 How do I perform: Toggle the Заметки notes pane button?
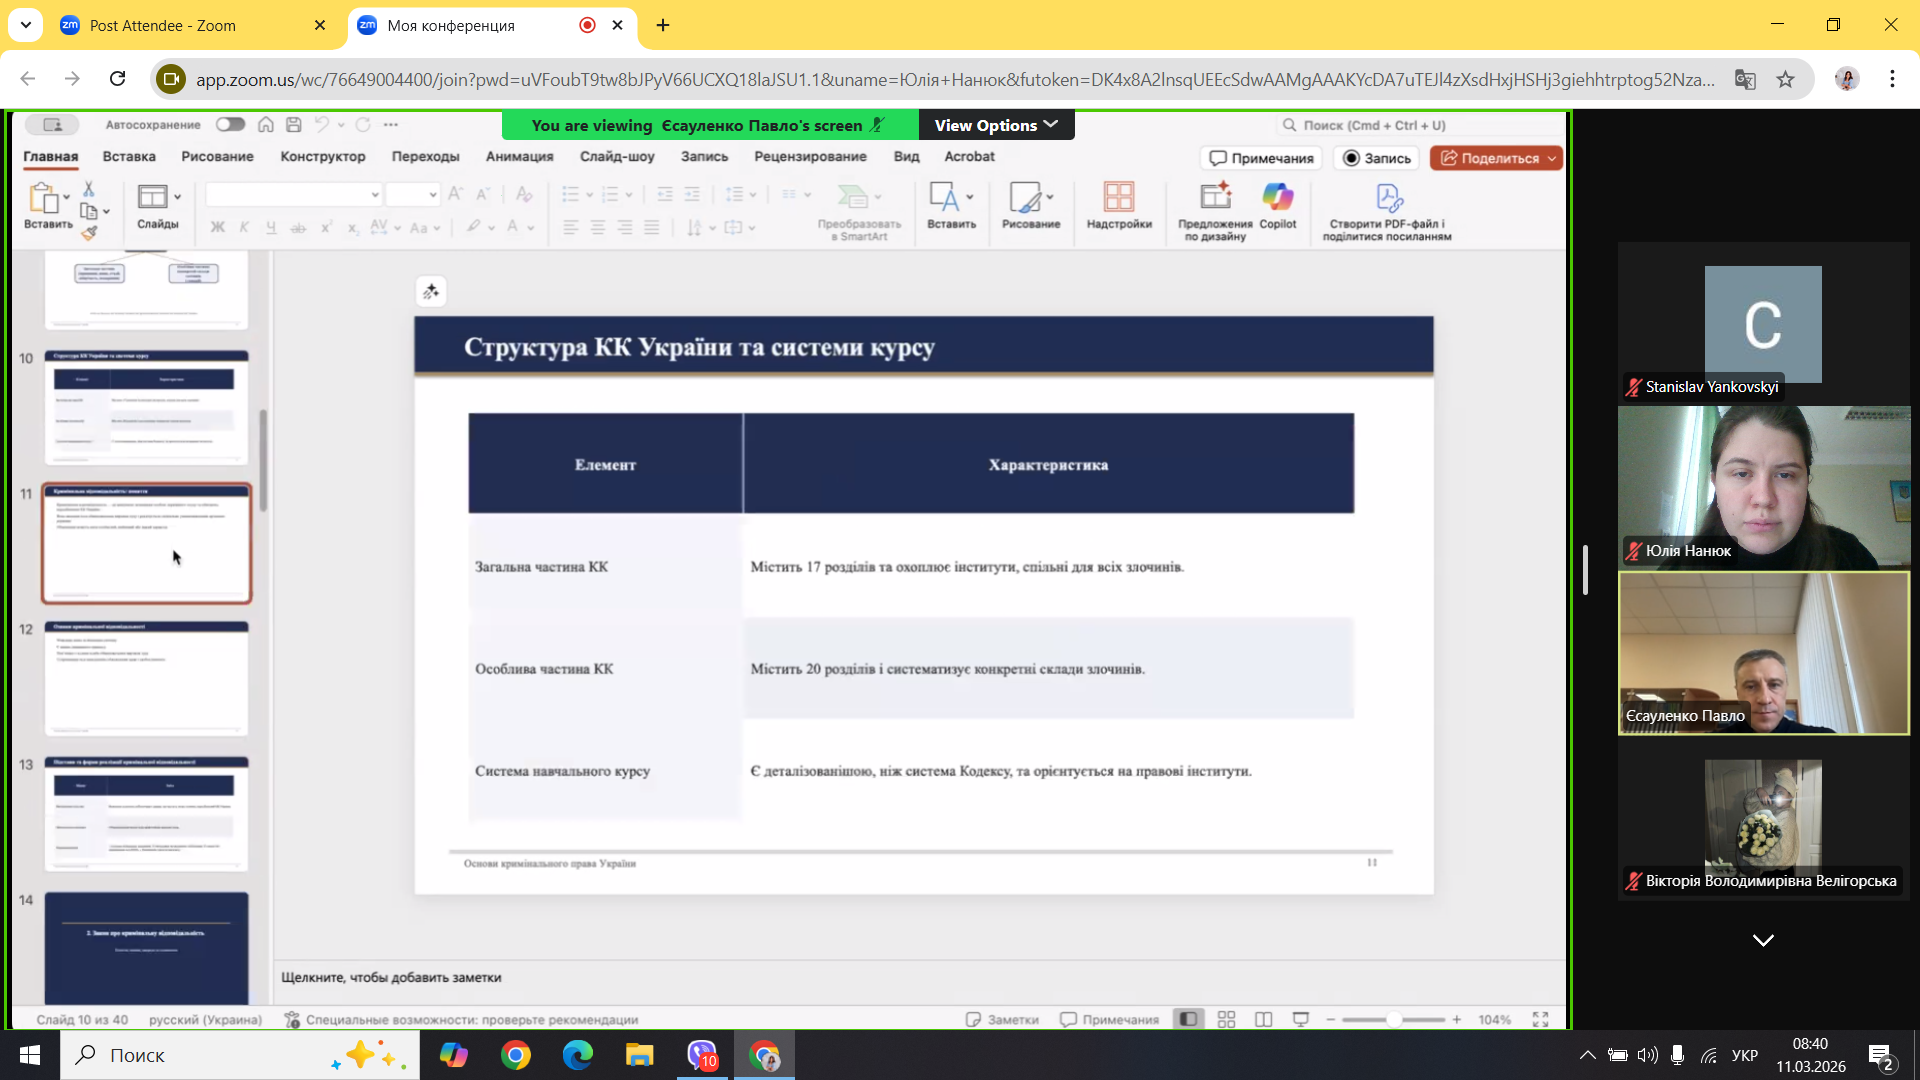(x=1002, y=1019)
